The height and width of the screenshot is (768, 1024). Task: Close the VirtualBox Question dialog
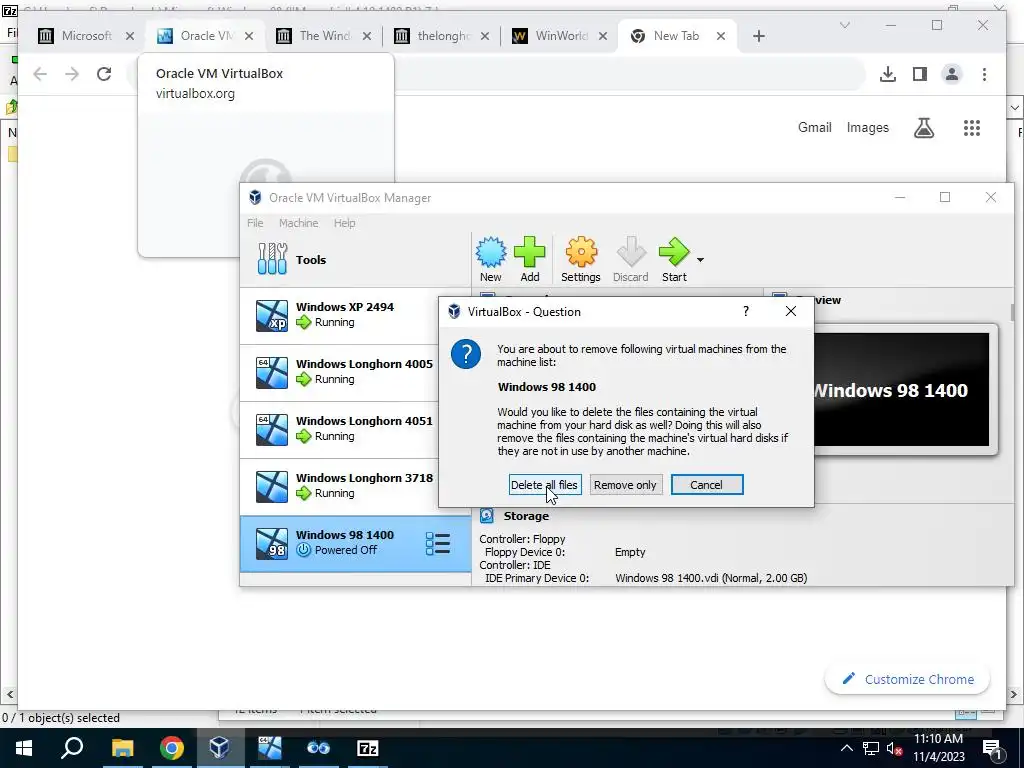[791, 312]
